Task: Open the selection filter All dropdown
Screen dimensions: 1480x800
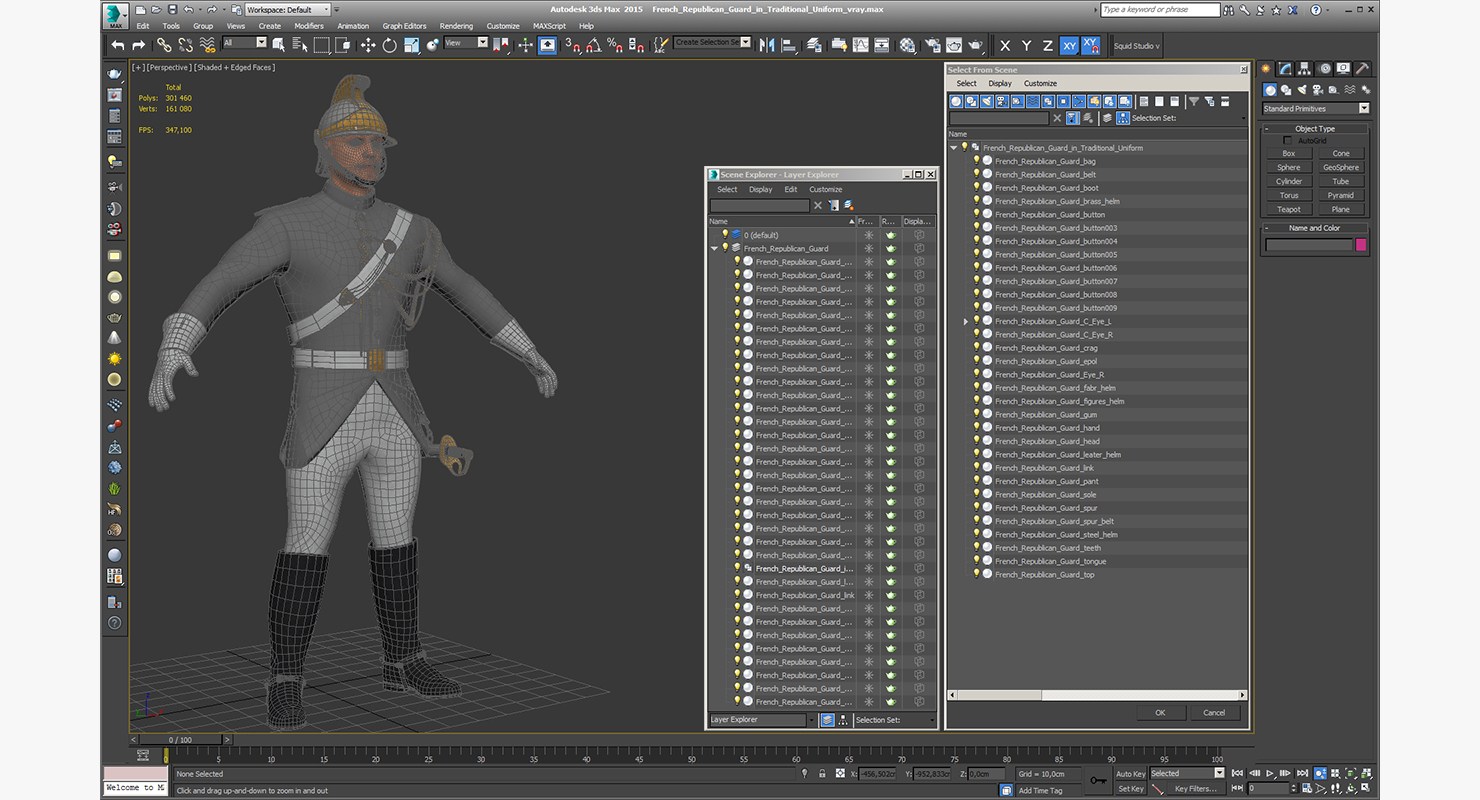Action: (x=245, y=43)
